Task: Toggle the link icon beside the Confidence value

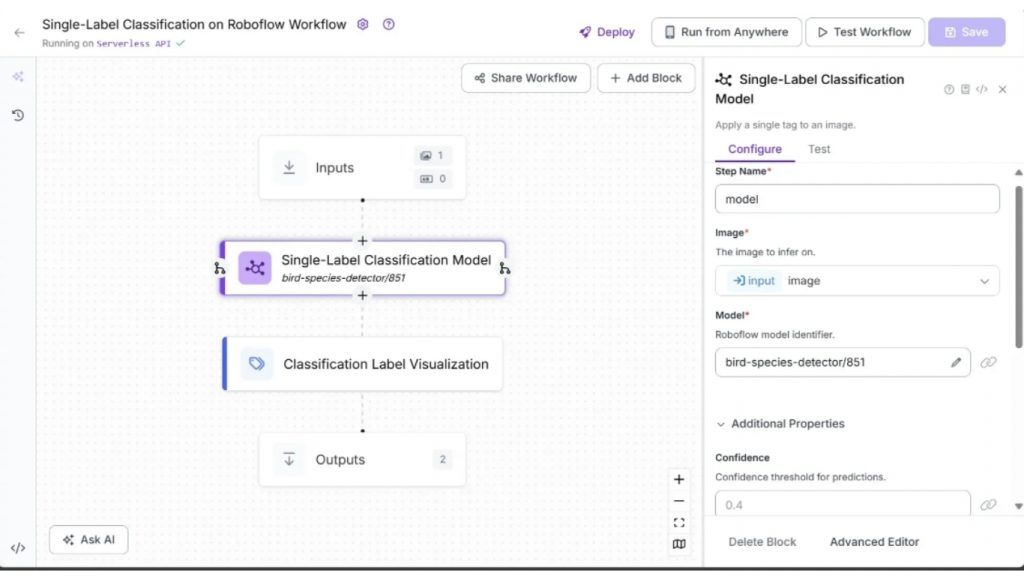Action: pos(989,503)
